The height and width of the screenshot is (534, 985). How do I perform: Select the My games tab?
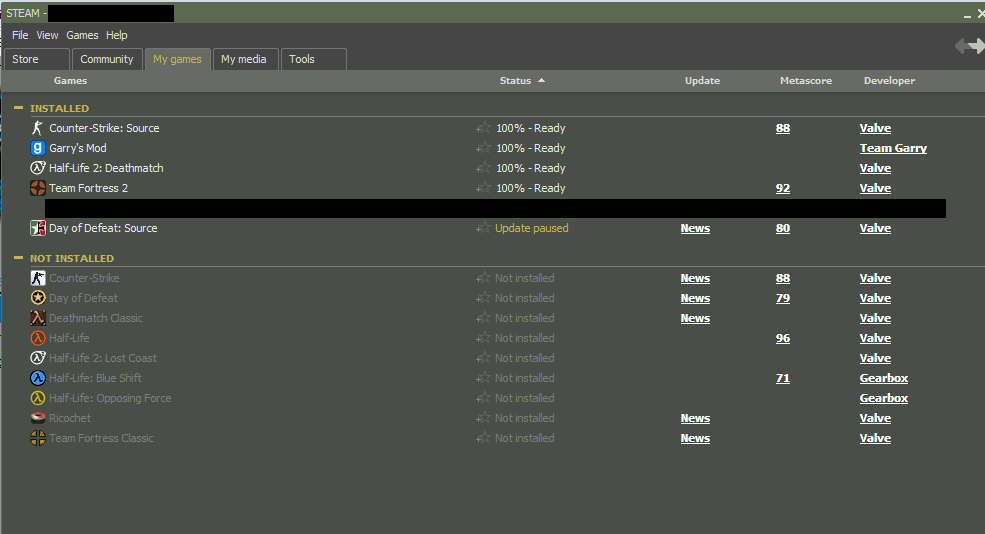(x=178, y=59)
